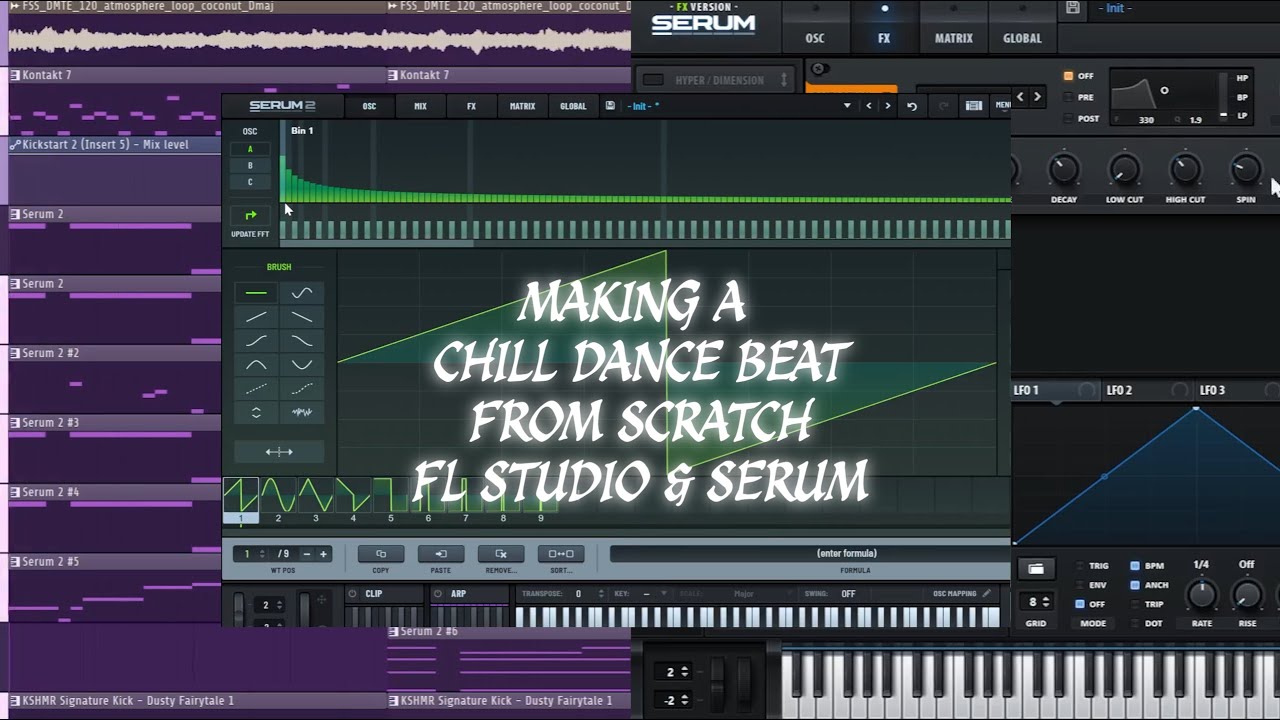Viewport: 1280px width, 720px height.
Task: Click the OSC Mapping pencil icon
Action: point(987,593)
